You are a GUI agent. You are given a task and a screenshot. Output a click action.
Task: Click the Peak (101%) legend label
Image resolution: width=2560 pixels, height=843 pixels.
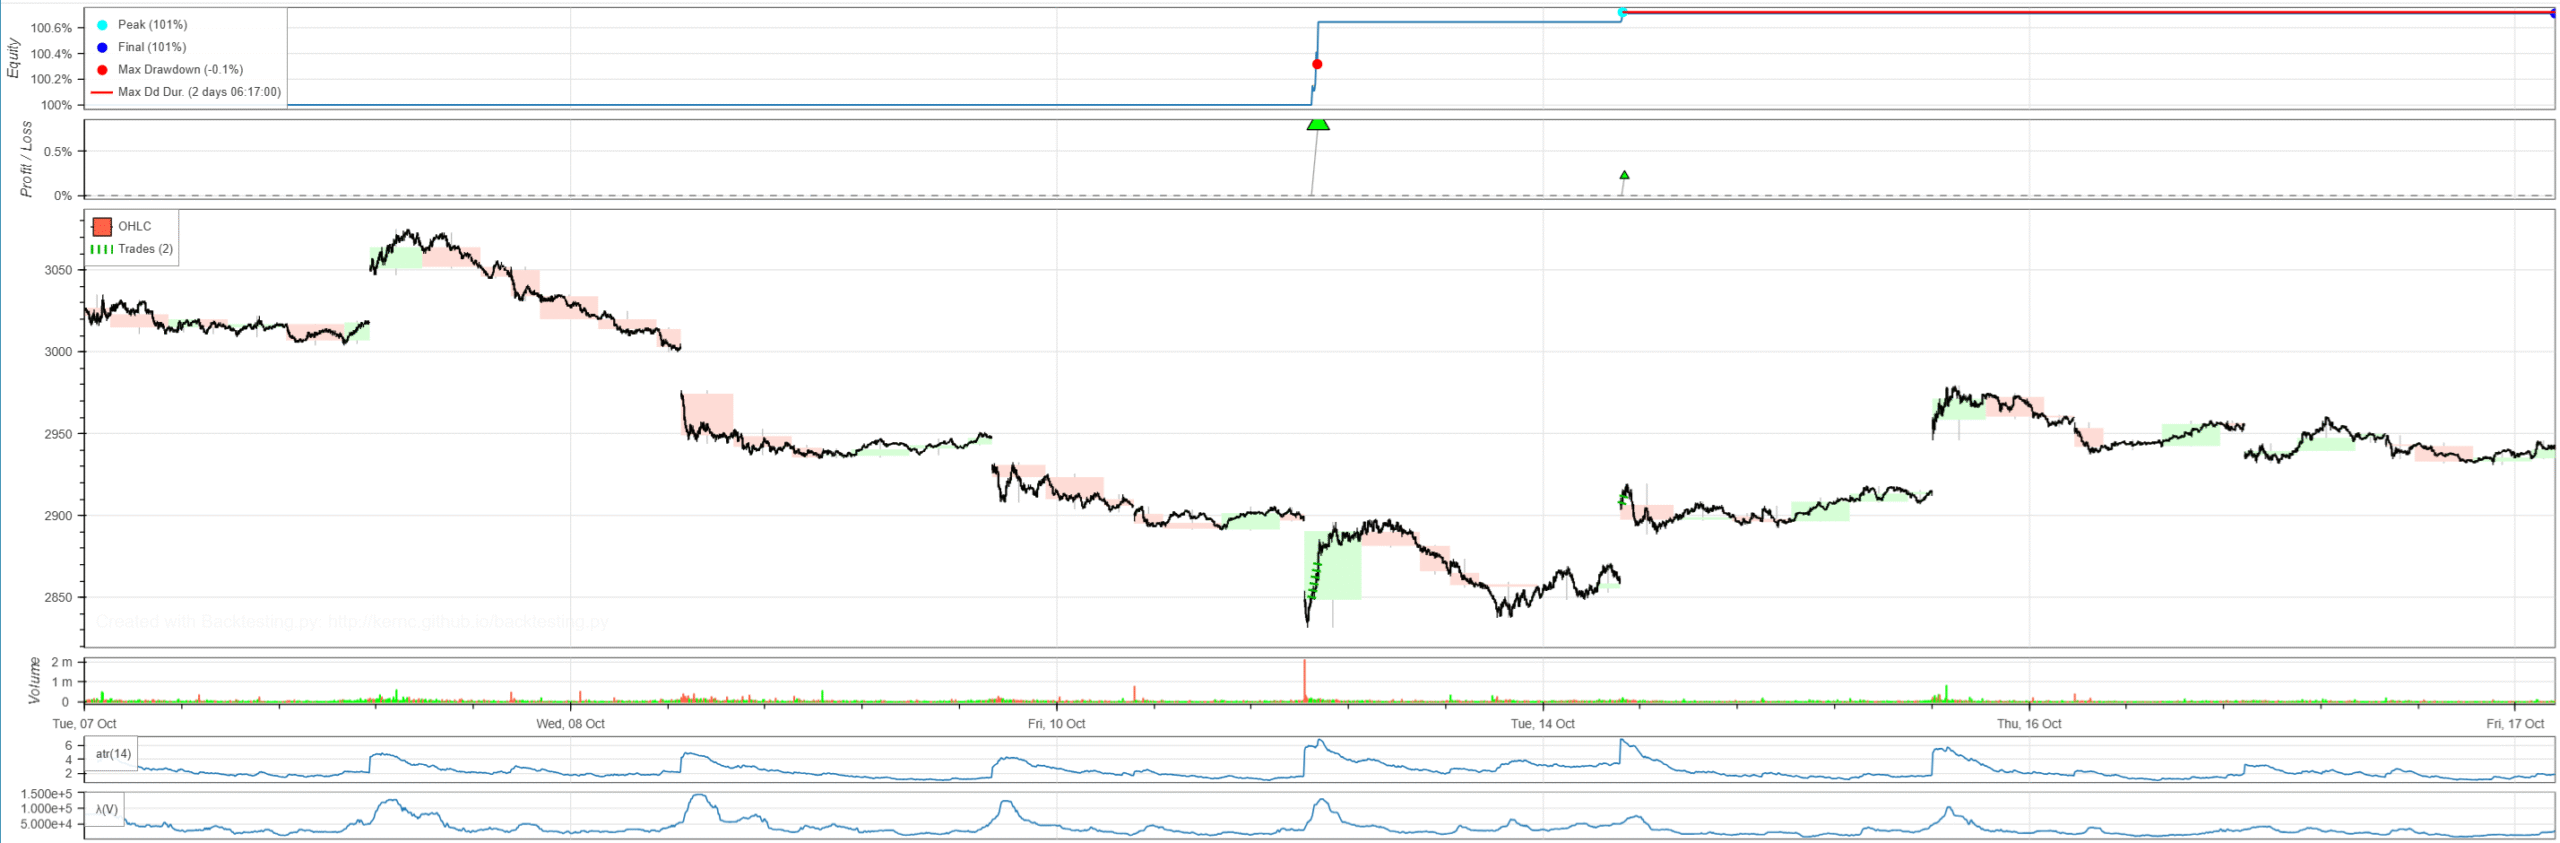[x=152, y=25]
